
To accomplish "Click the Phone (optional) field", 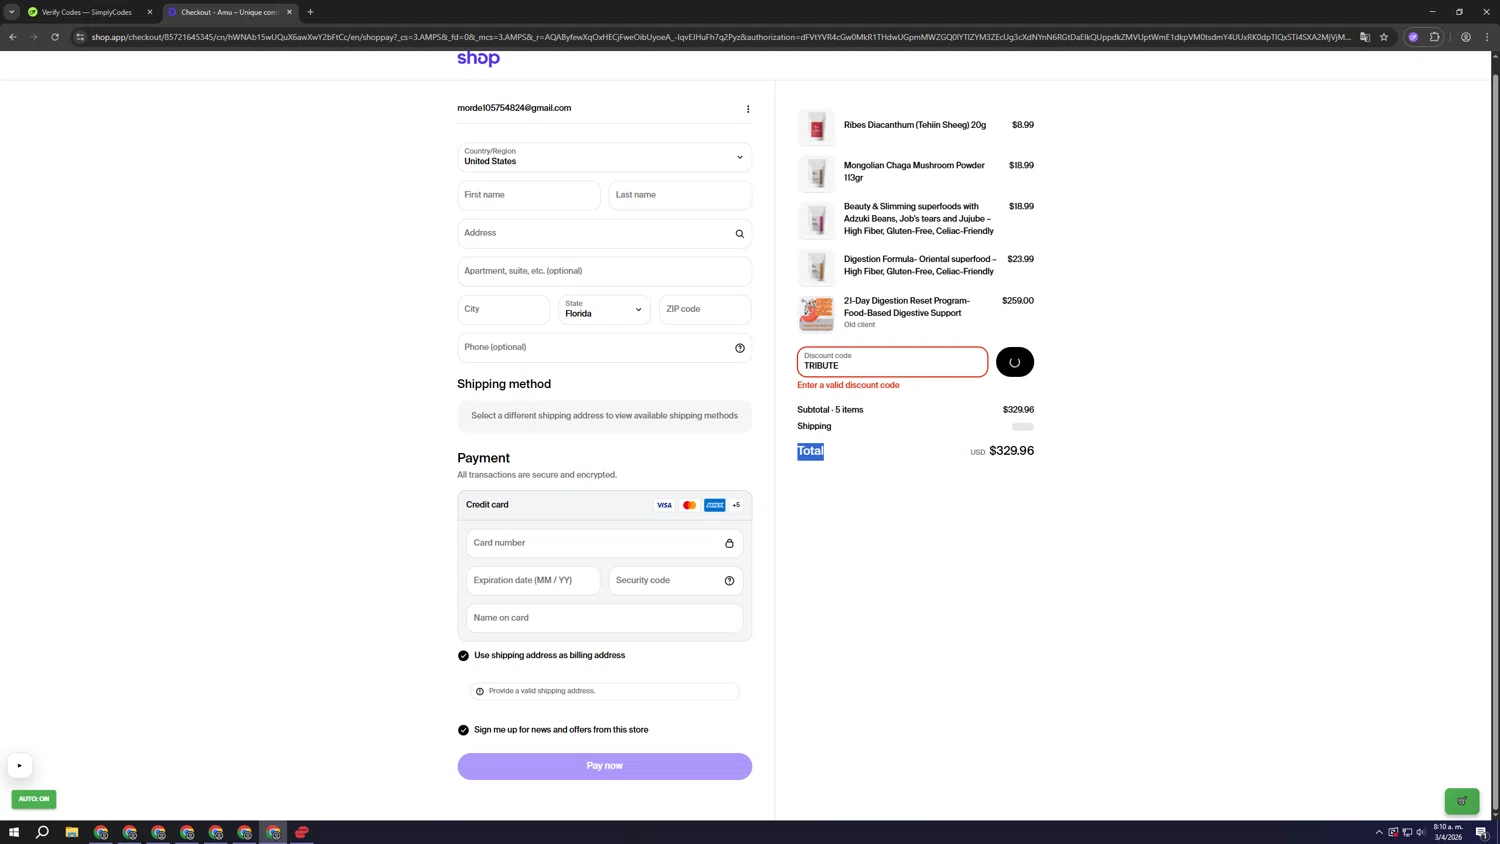I will click(x=604, y=347).
